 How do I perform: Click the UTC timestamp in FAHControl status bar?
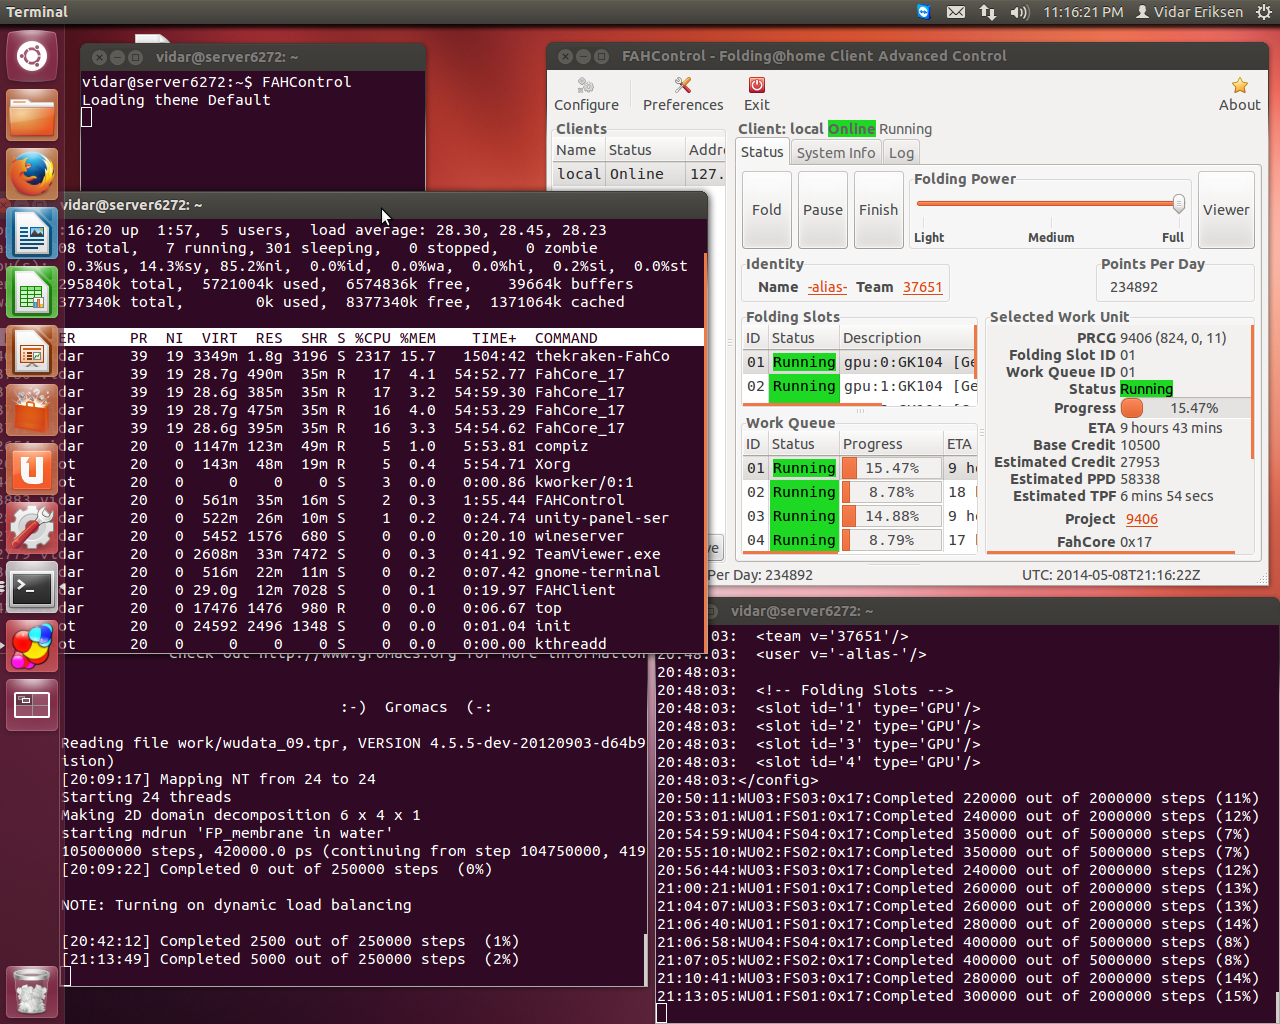point(1111,575)
